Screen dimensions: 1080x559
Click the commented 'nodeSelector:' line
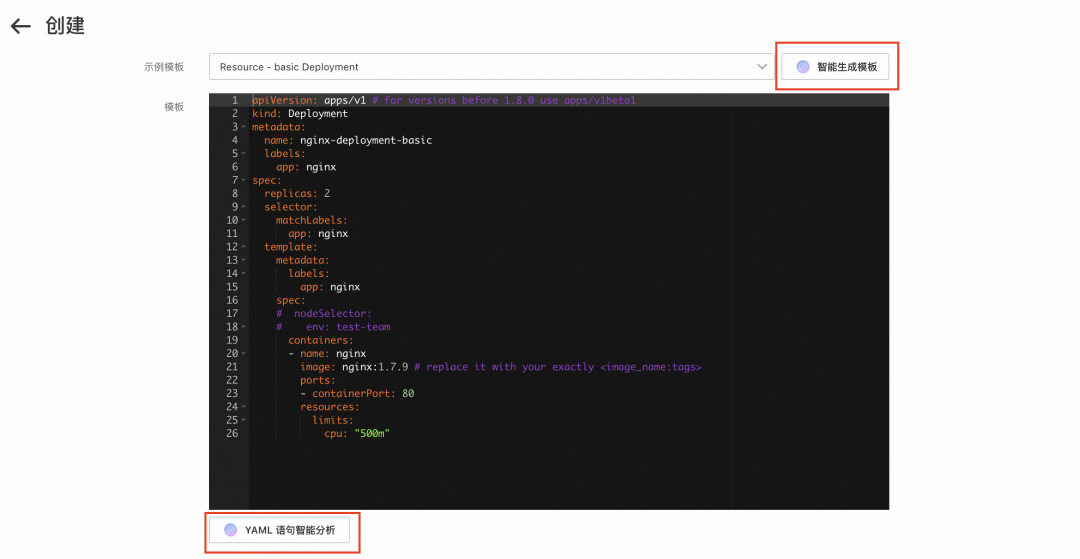tap(324, 314)
